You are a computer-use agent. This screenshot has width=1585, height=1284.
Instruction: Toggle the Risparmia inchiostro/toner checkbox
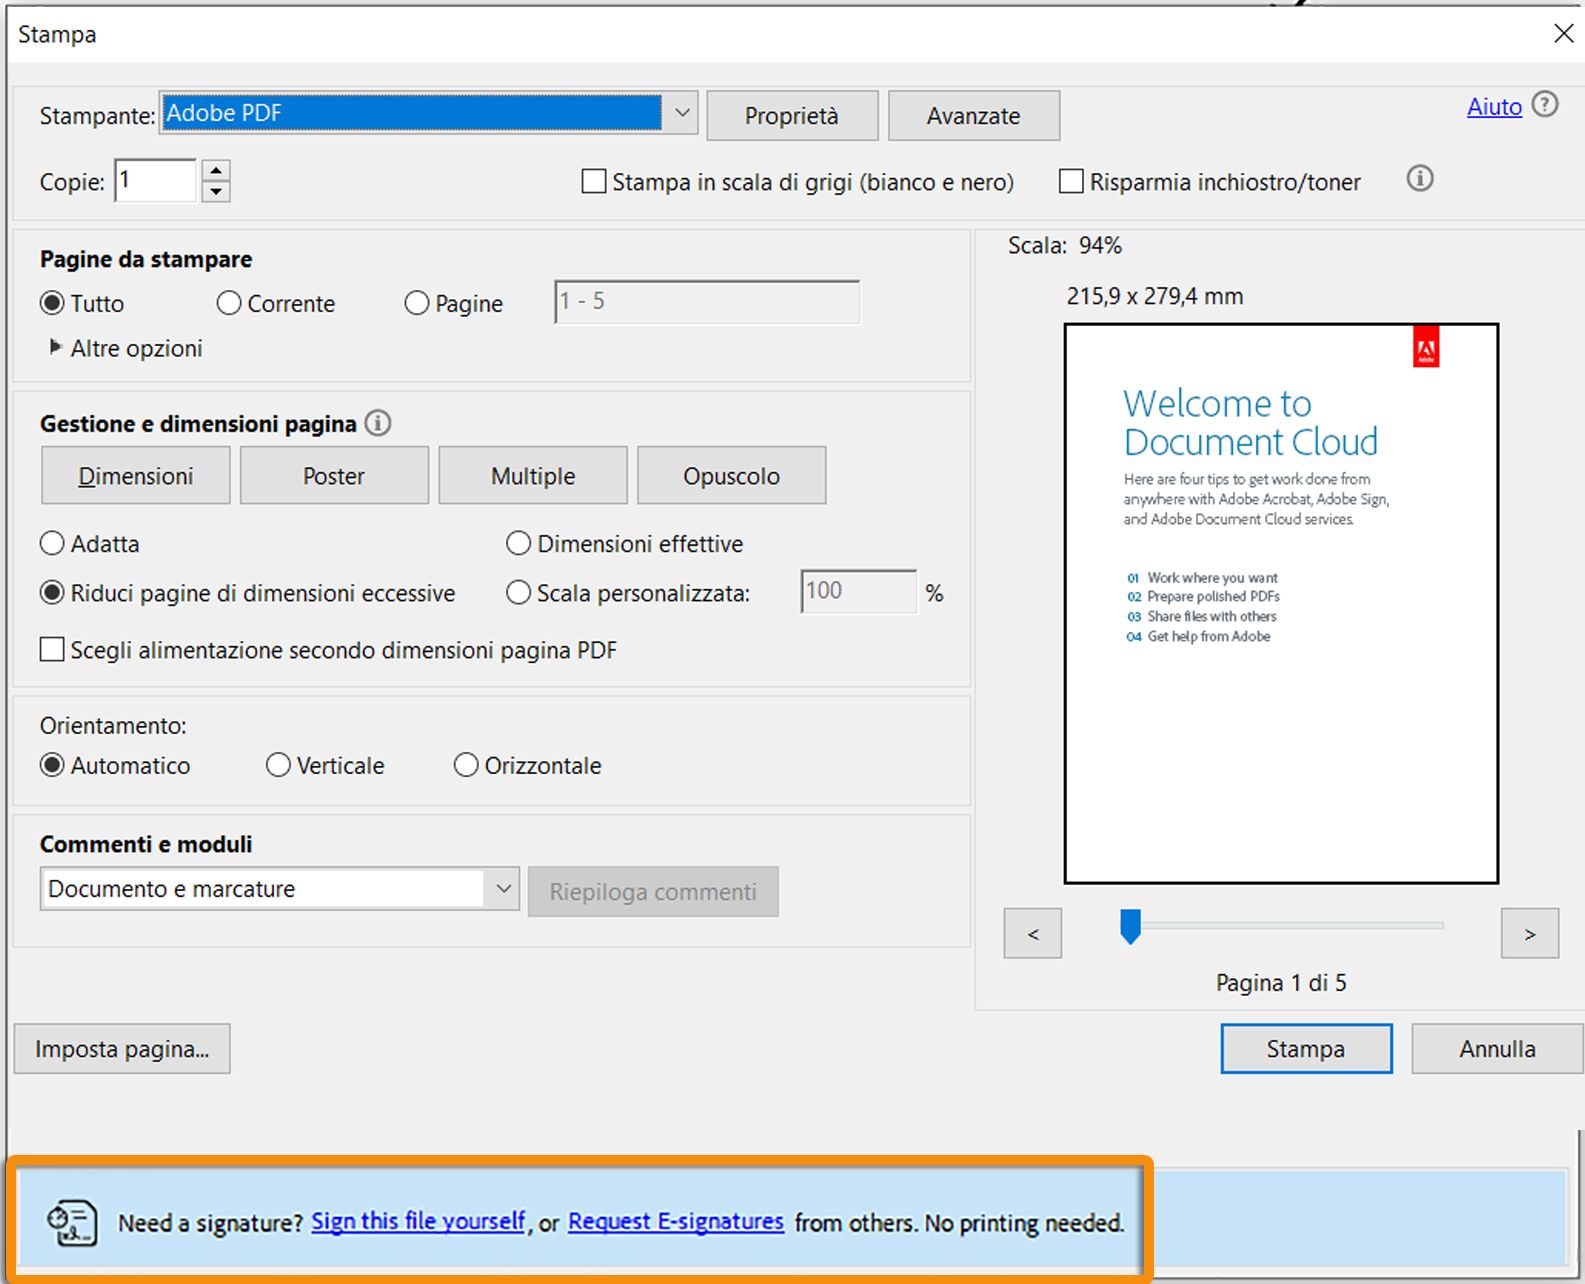pos(1071,181)
